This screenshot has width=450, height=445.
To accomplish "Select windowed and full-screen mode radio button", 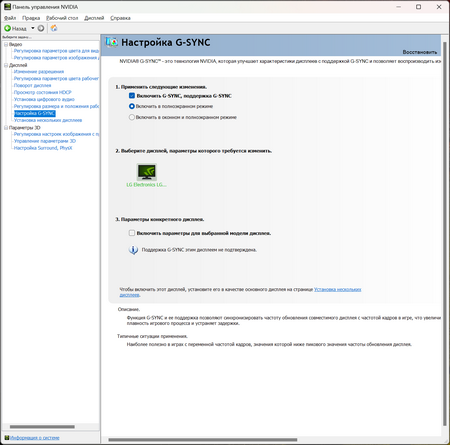I will 132,117.
